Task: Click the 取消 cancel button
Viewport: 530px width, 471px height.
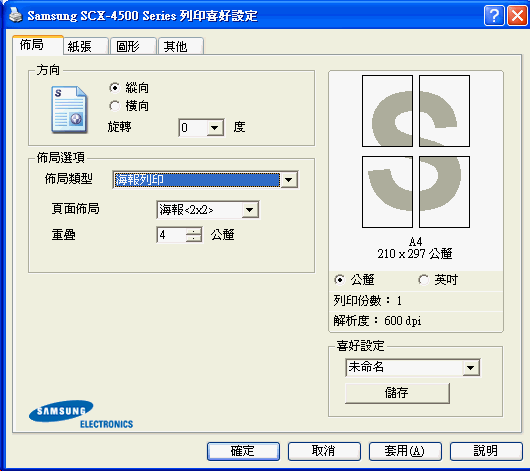Action: [324, 451]
